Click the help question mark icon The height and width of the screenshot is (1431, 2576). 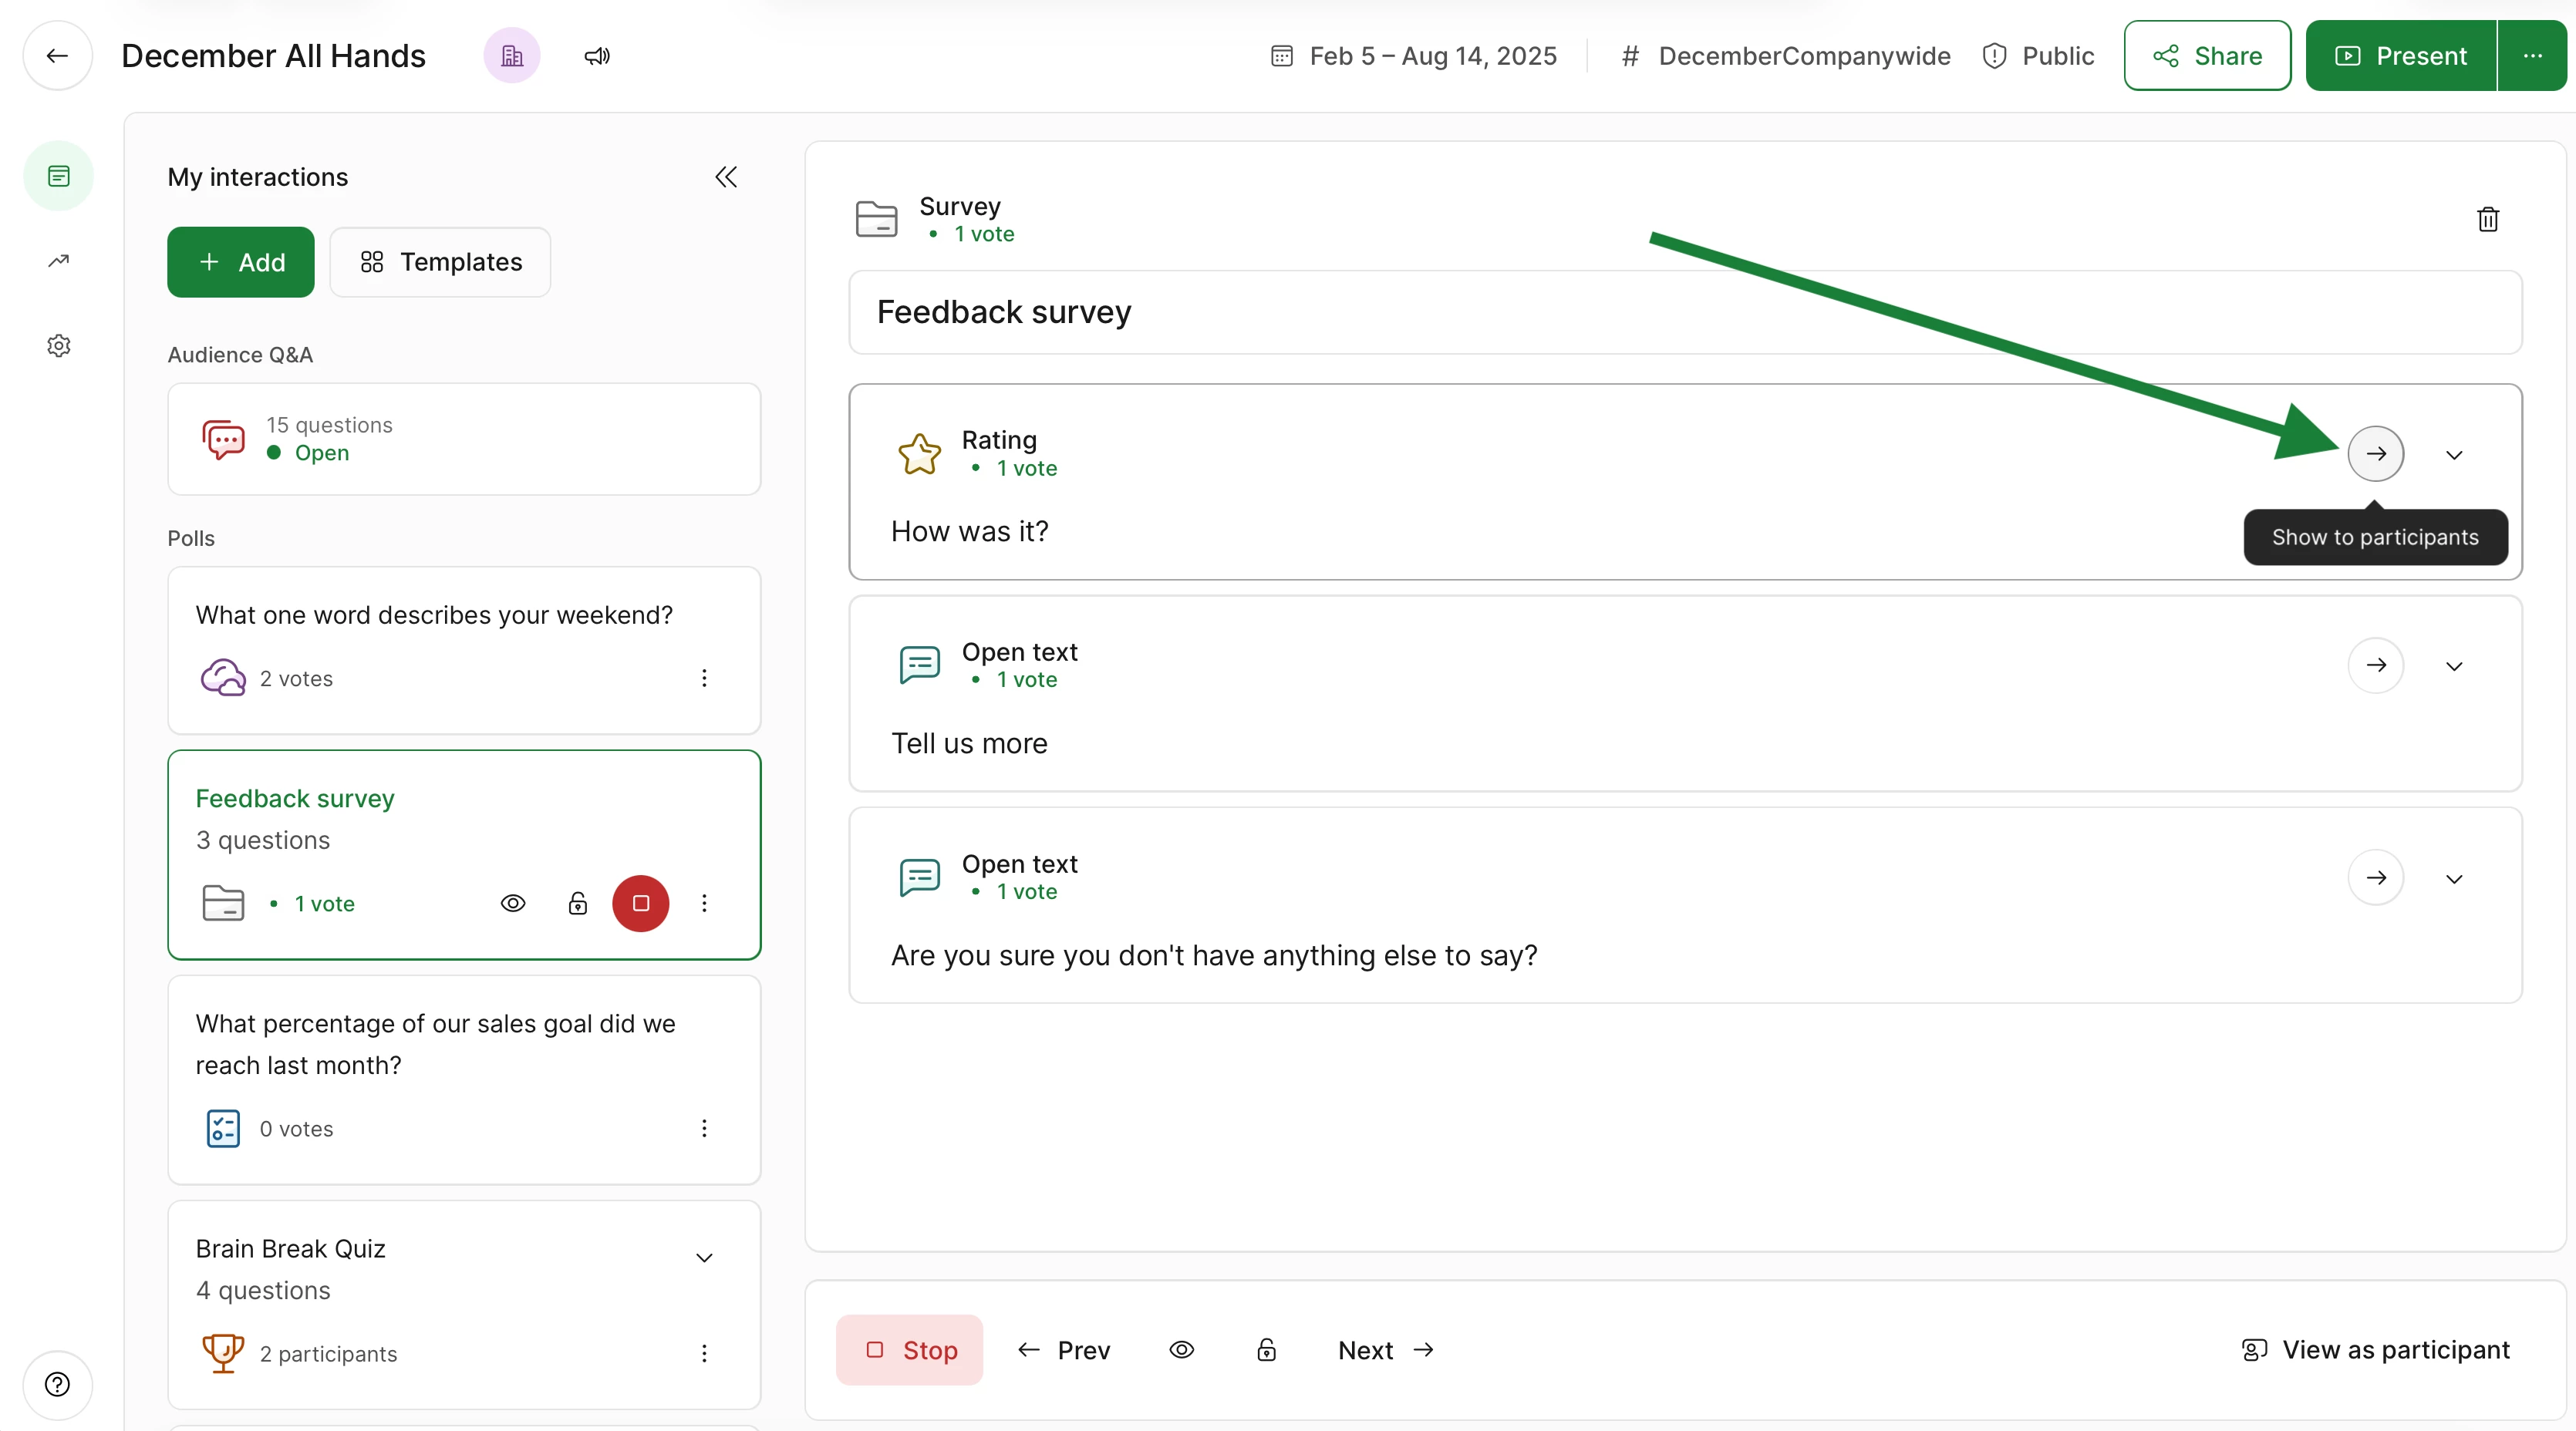(x=58, y=1384)
